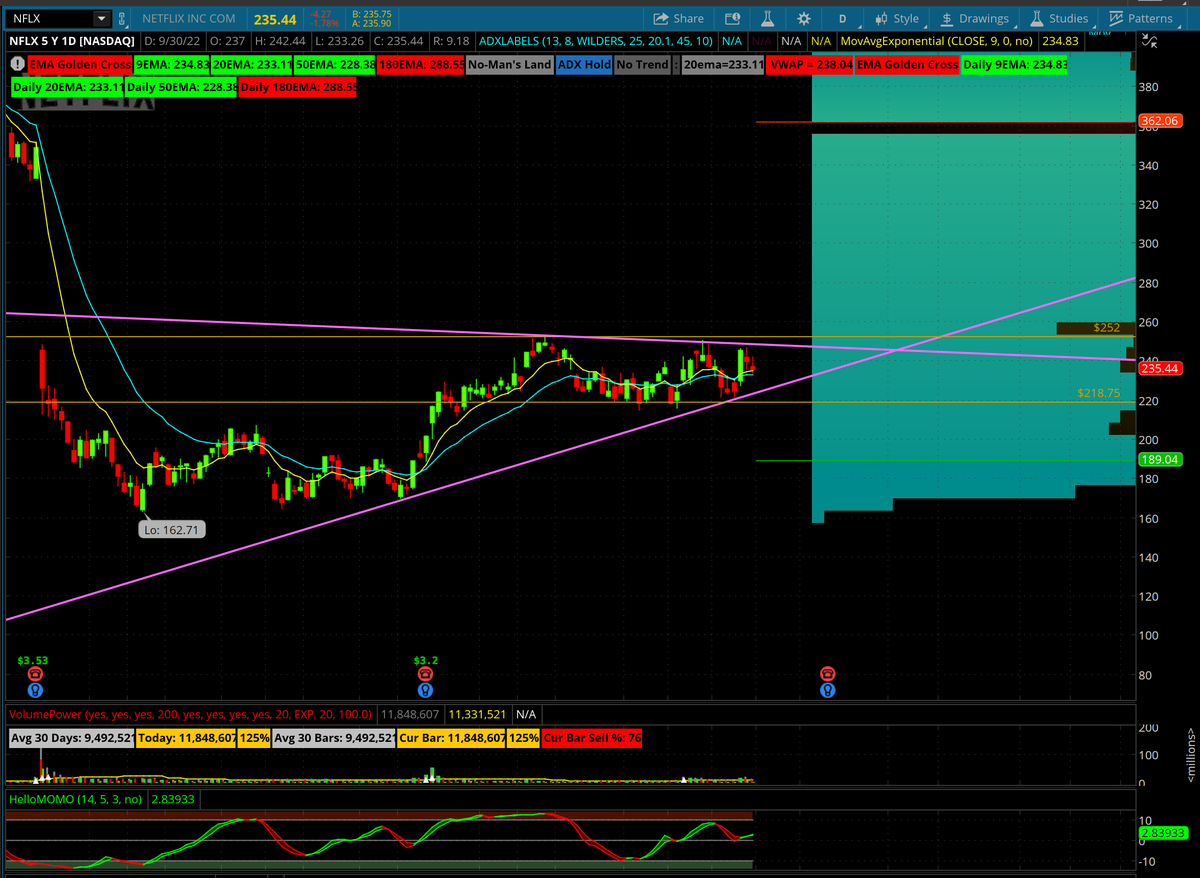Click the No Trend label
The image size is (1200, 878).
[641, 64]
